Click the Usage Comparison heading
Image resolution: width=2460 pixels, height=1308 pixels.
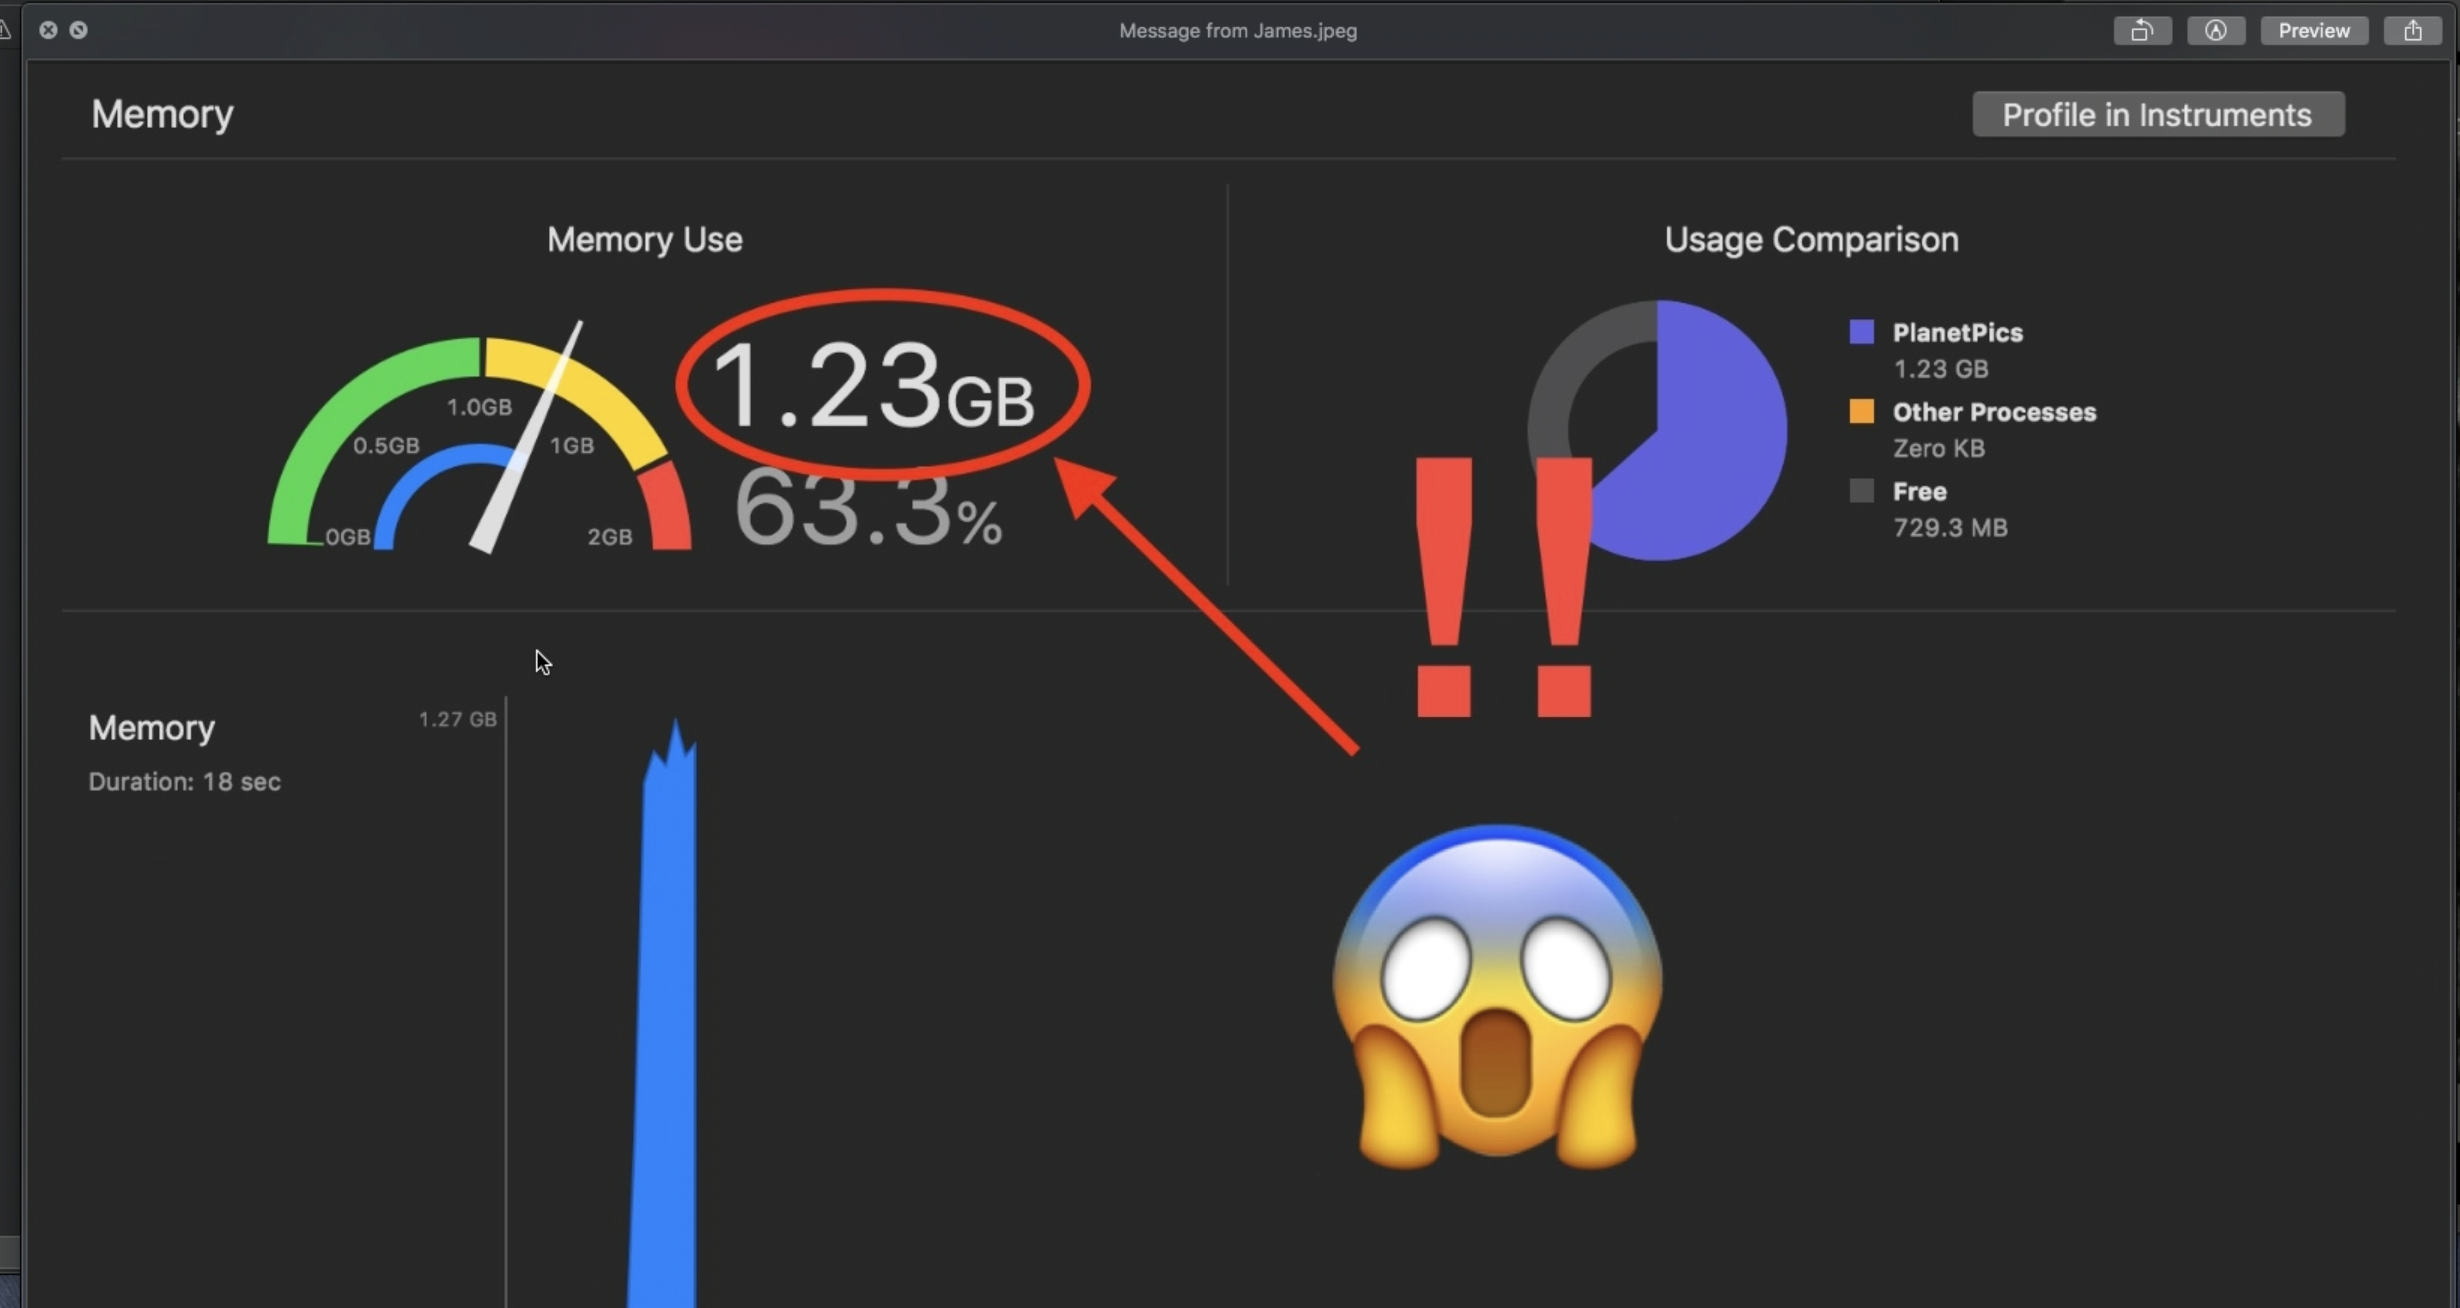click(1810, 240)
